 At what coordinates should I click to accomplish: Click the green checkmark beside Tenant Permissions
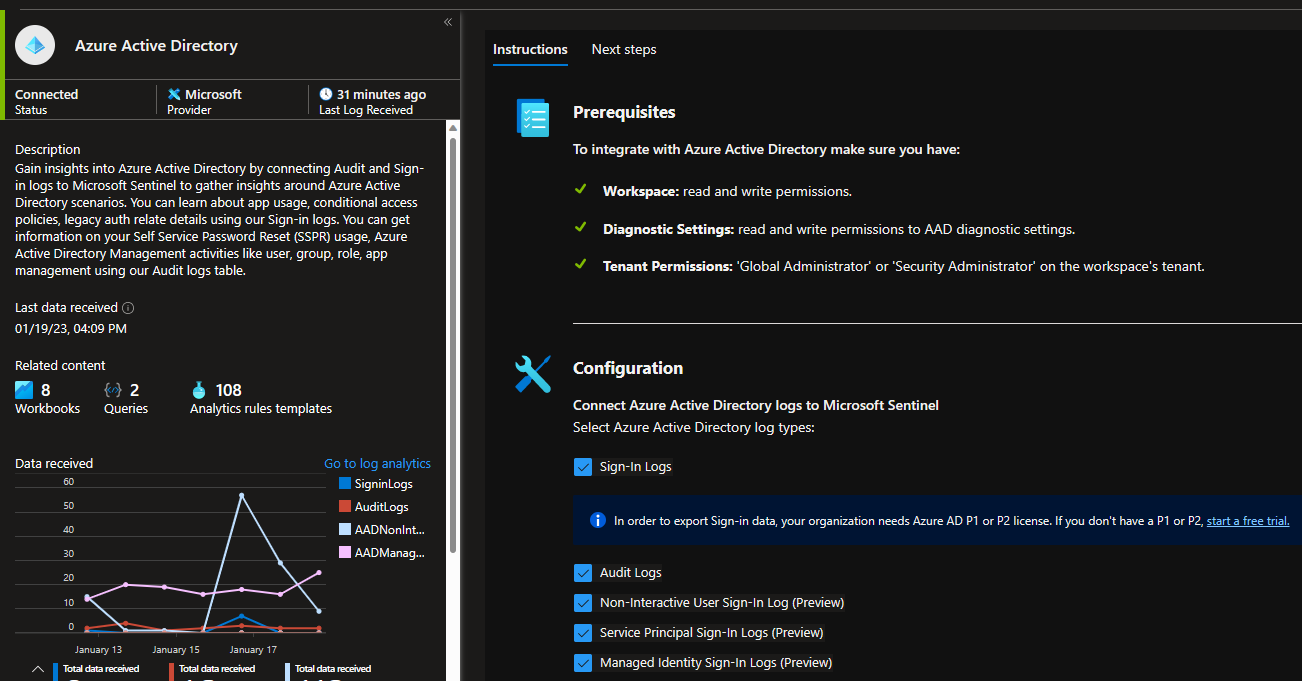[x=580, y=264]
